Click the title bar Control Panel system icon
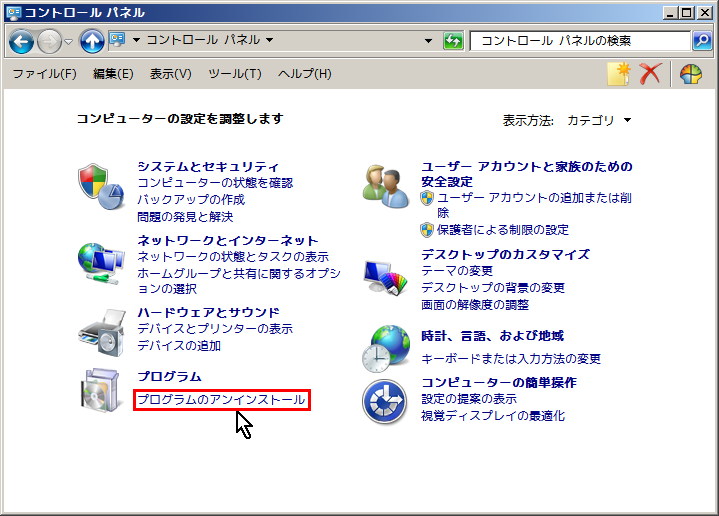The width and height of the screenshot is (719, 516). pyautogui.click(x=13, y=12)
